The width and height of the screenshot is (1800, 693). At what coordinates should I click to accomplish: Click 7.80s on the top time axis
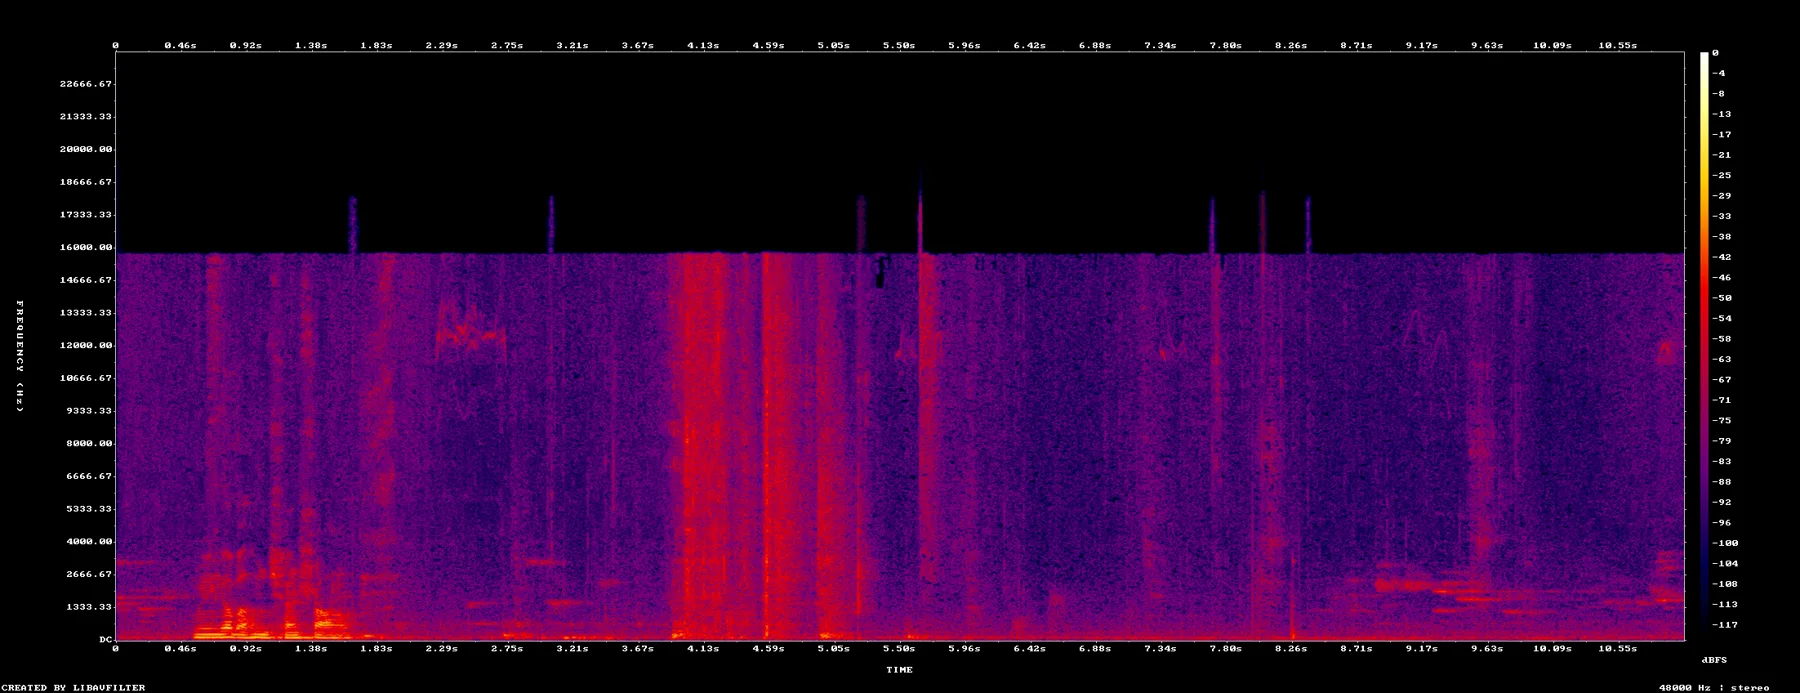click(1226, 46)
